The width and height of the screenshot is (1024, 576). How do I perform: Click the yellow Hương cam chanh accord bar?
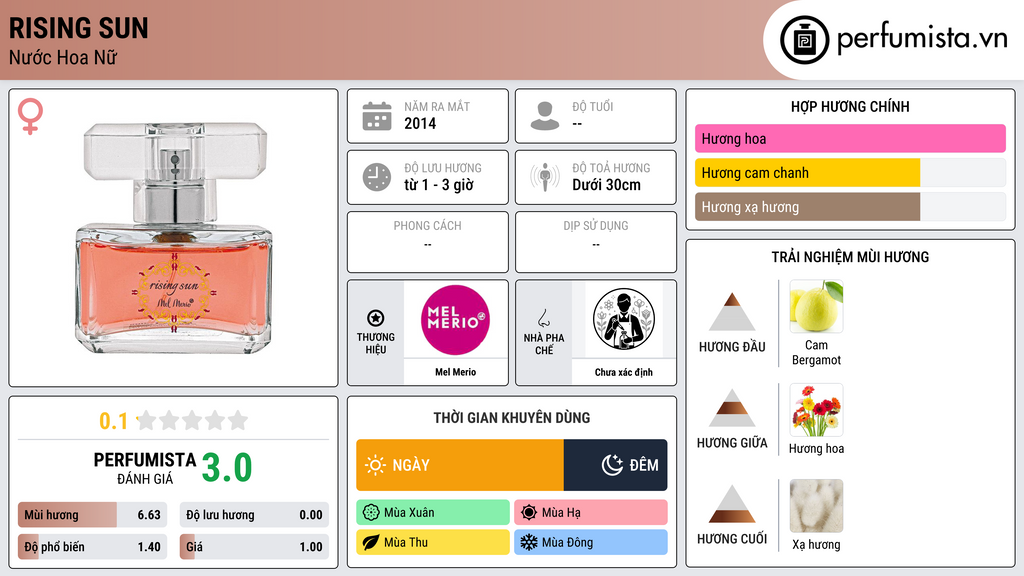point(850,173)
